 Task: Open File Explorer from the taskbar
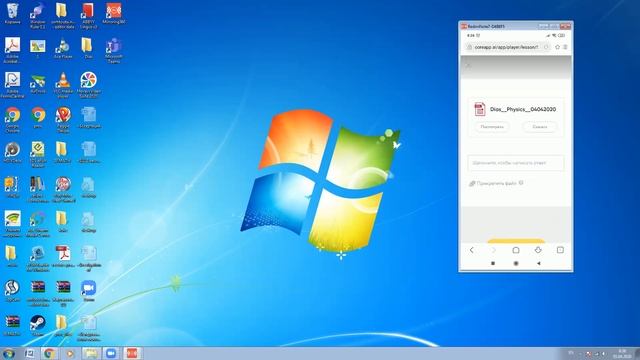pyautogui.click(x=91, y=353)
